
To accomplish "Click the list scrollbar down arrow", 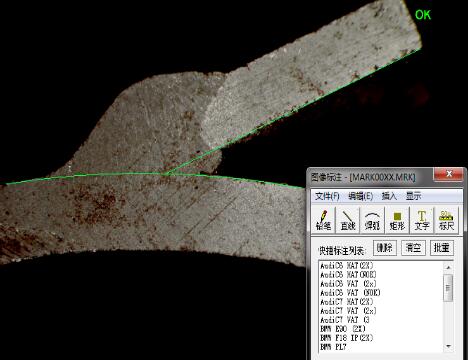I will pyautogui.click(x=448, y=346).
